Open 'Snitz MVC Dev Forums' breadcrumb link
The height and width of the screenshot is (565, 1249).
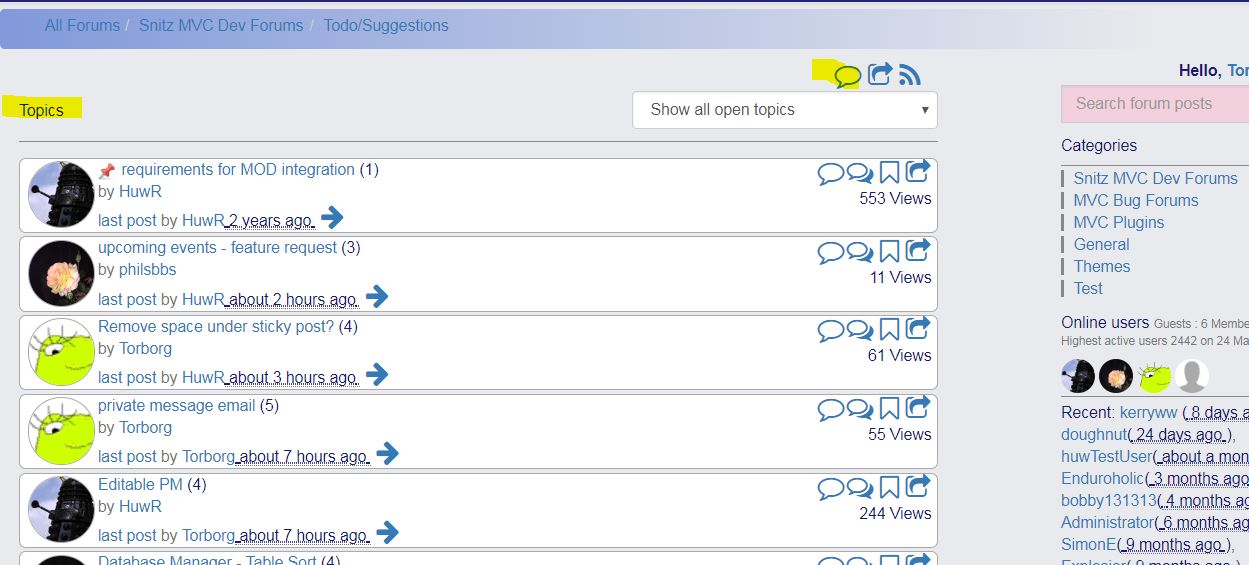(221, 26)
